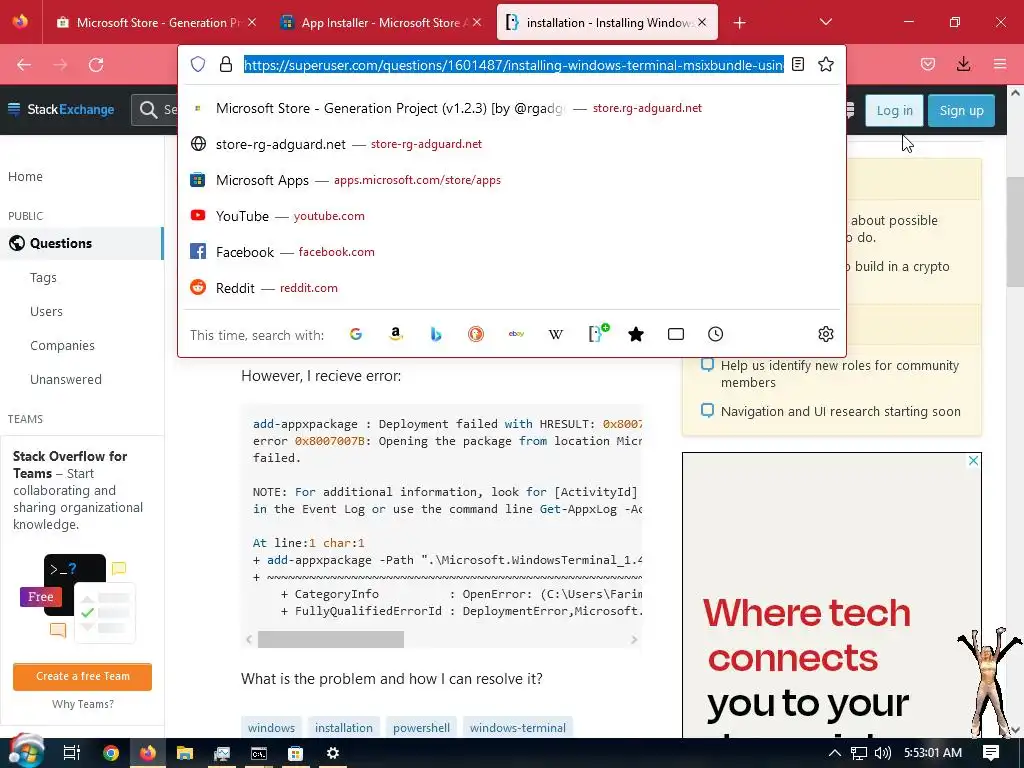Viewport: 1024px width, 768px height.
Task: Select Microsoft Store Generation Project suggestion
Action: pos(511,108)
